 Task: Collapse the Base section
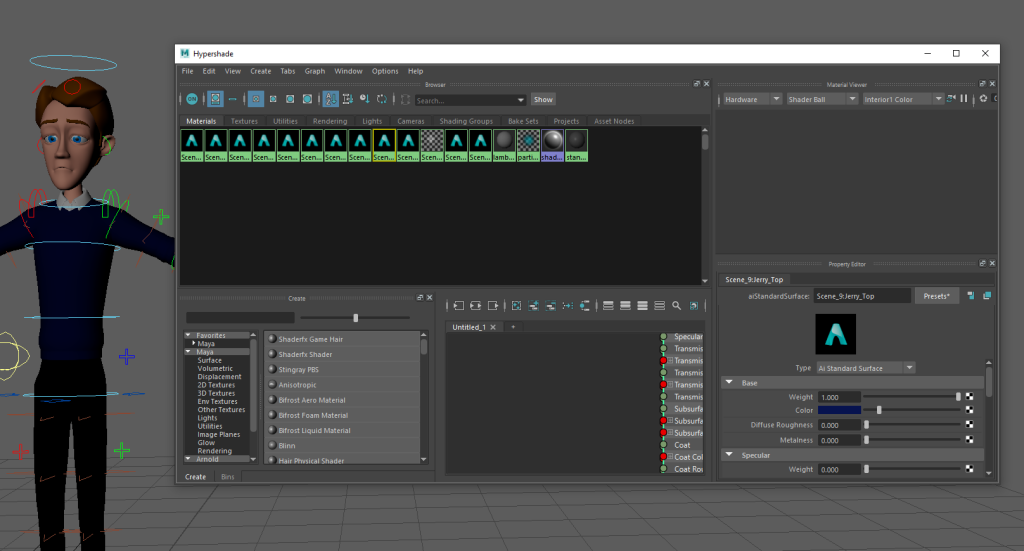point(729,383)
